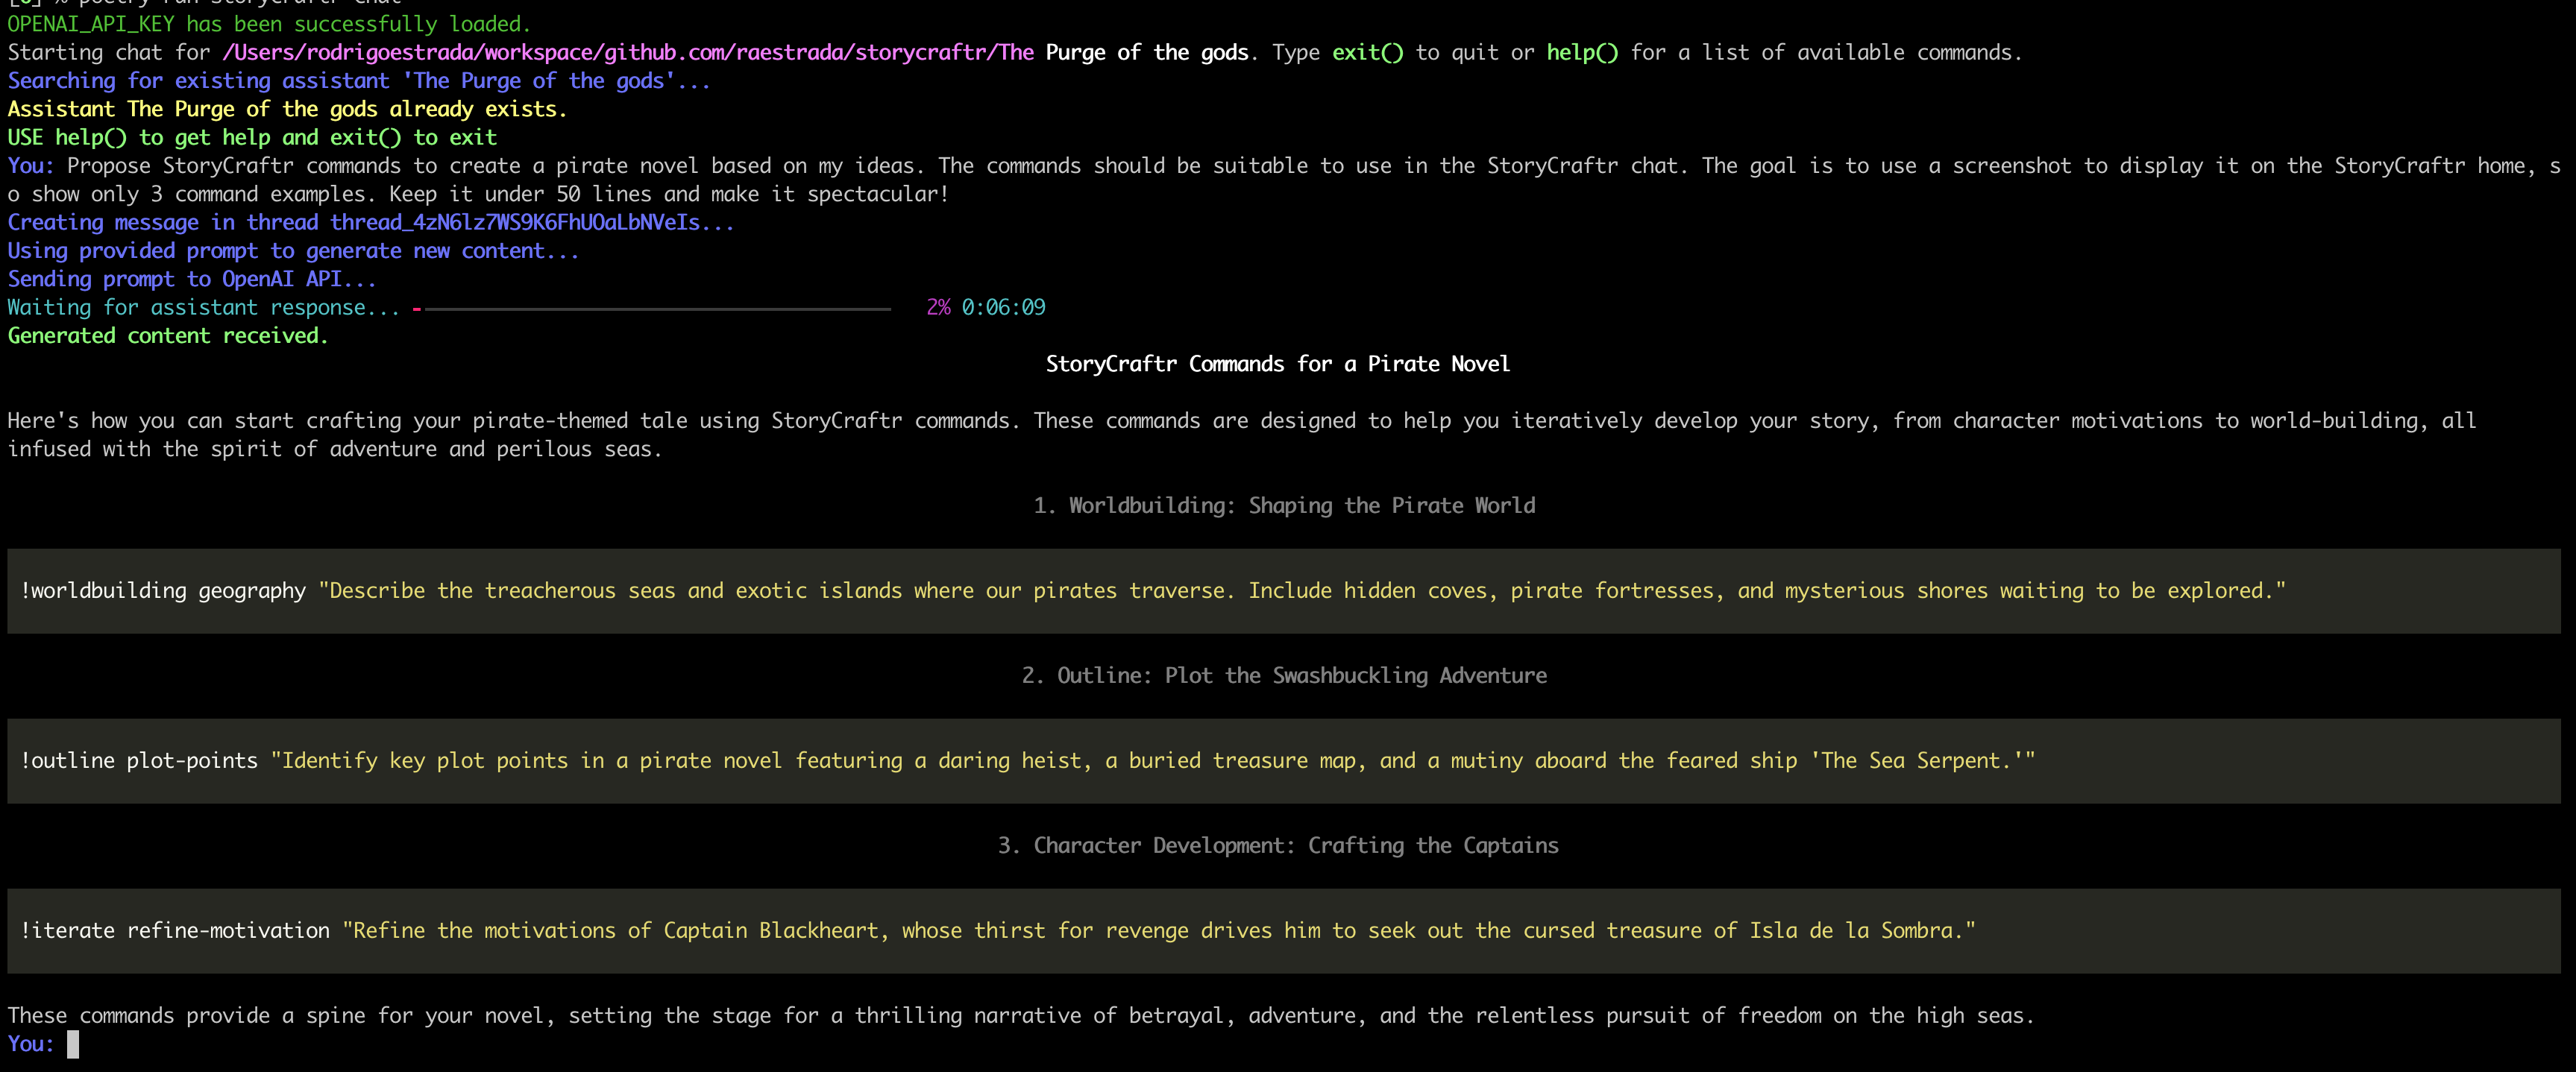Viewport: 2576px width, 1072px height.
Task: Click 'Searching for existing assistant' line
Action: click(360, 81)
